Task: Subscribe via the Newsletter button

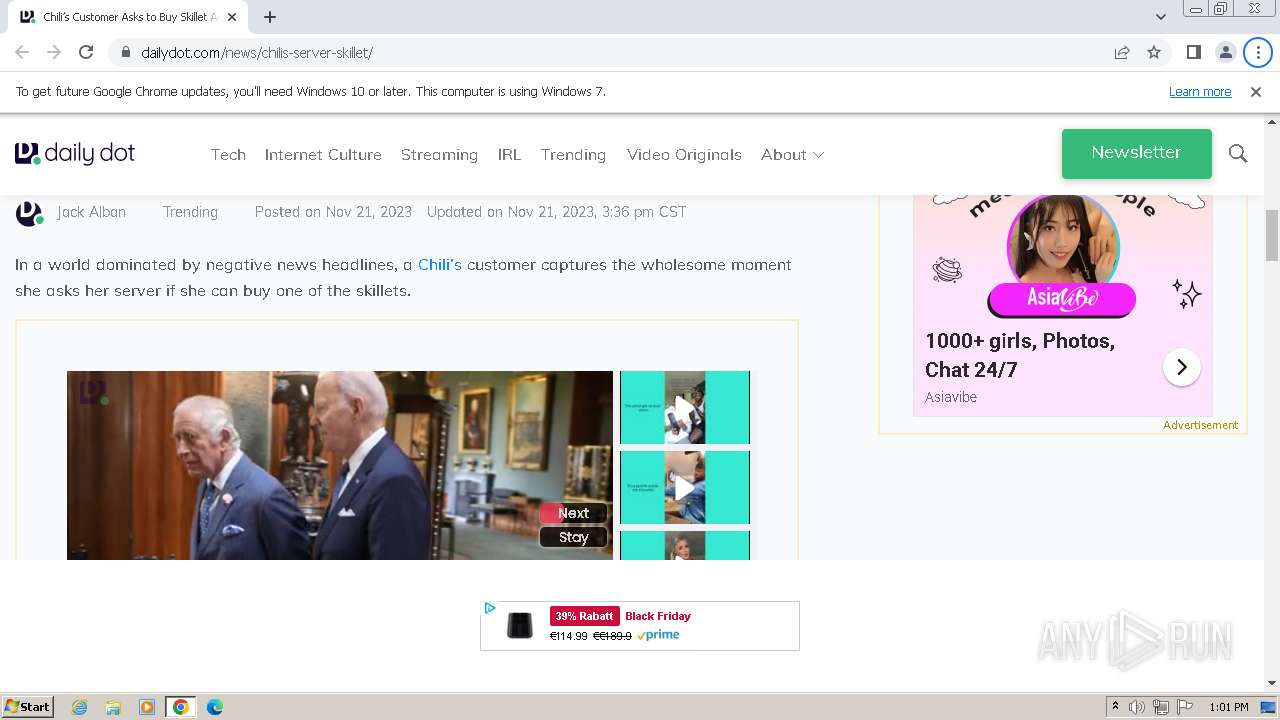Action: (1136, 153)
